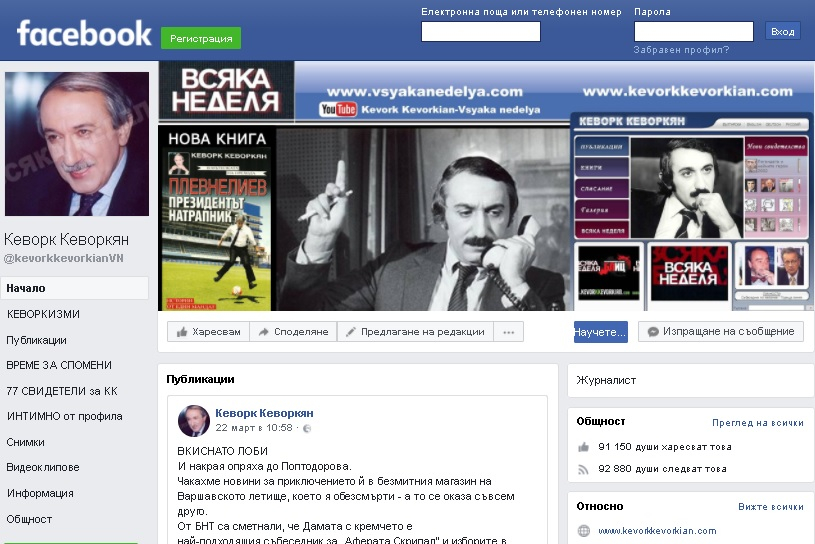This screenshot has width=815, height=544.
Task: Open the Видеоклипове sidebar tab
Action: click(x=43, y=467)
